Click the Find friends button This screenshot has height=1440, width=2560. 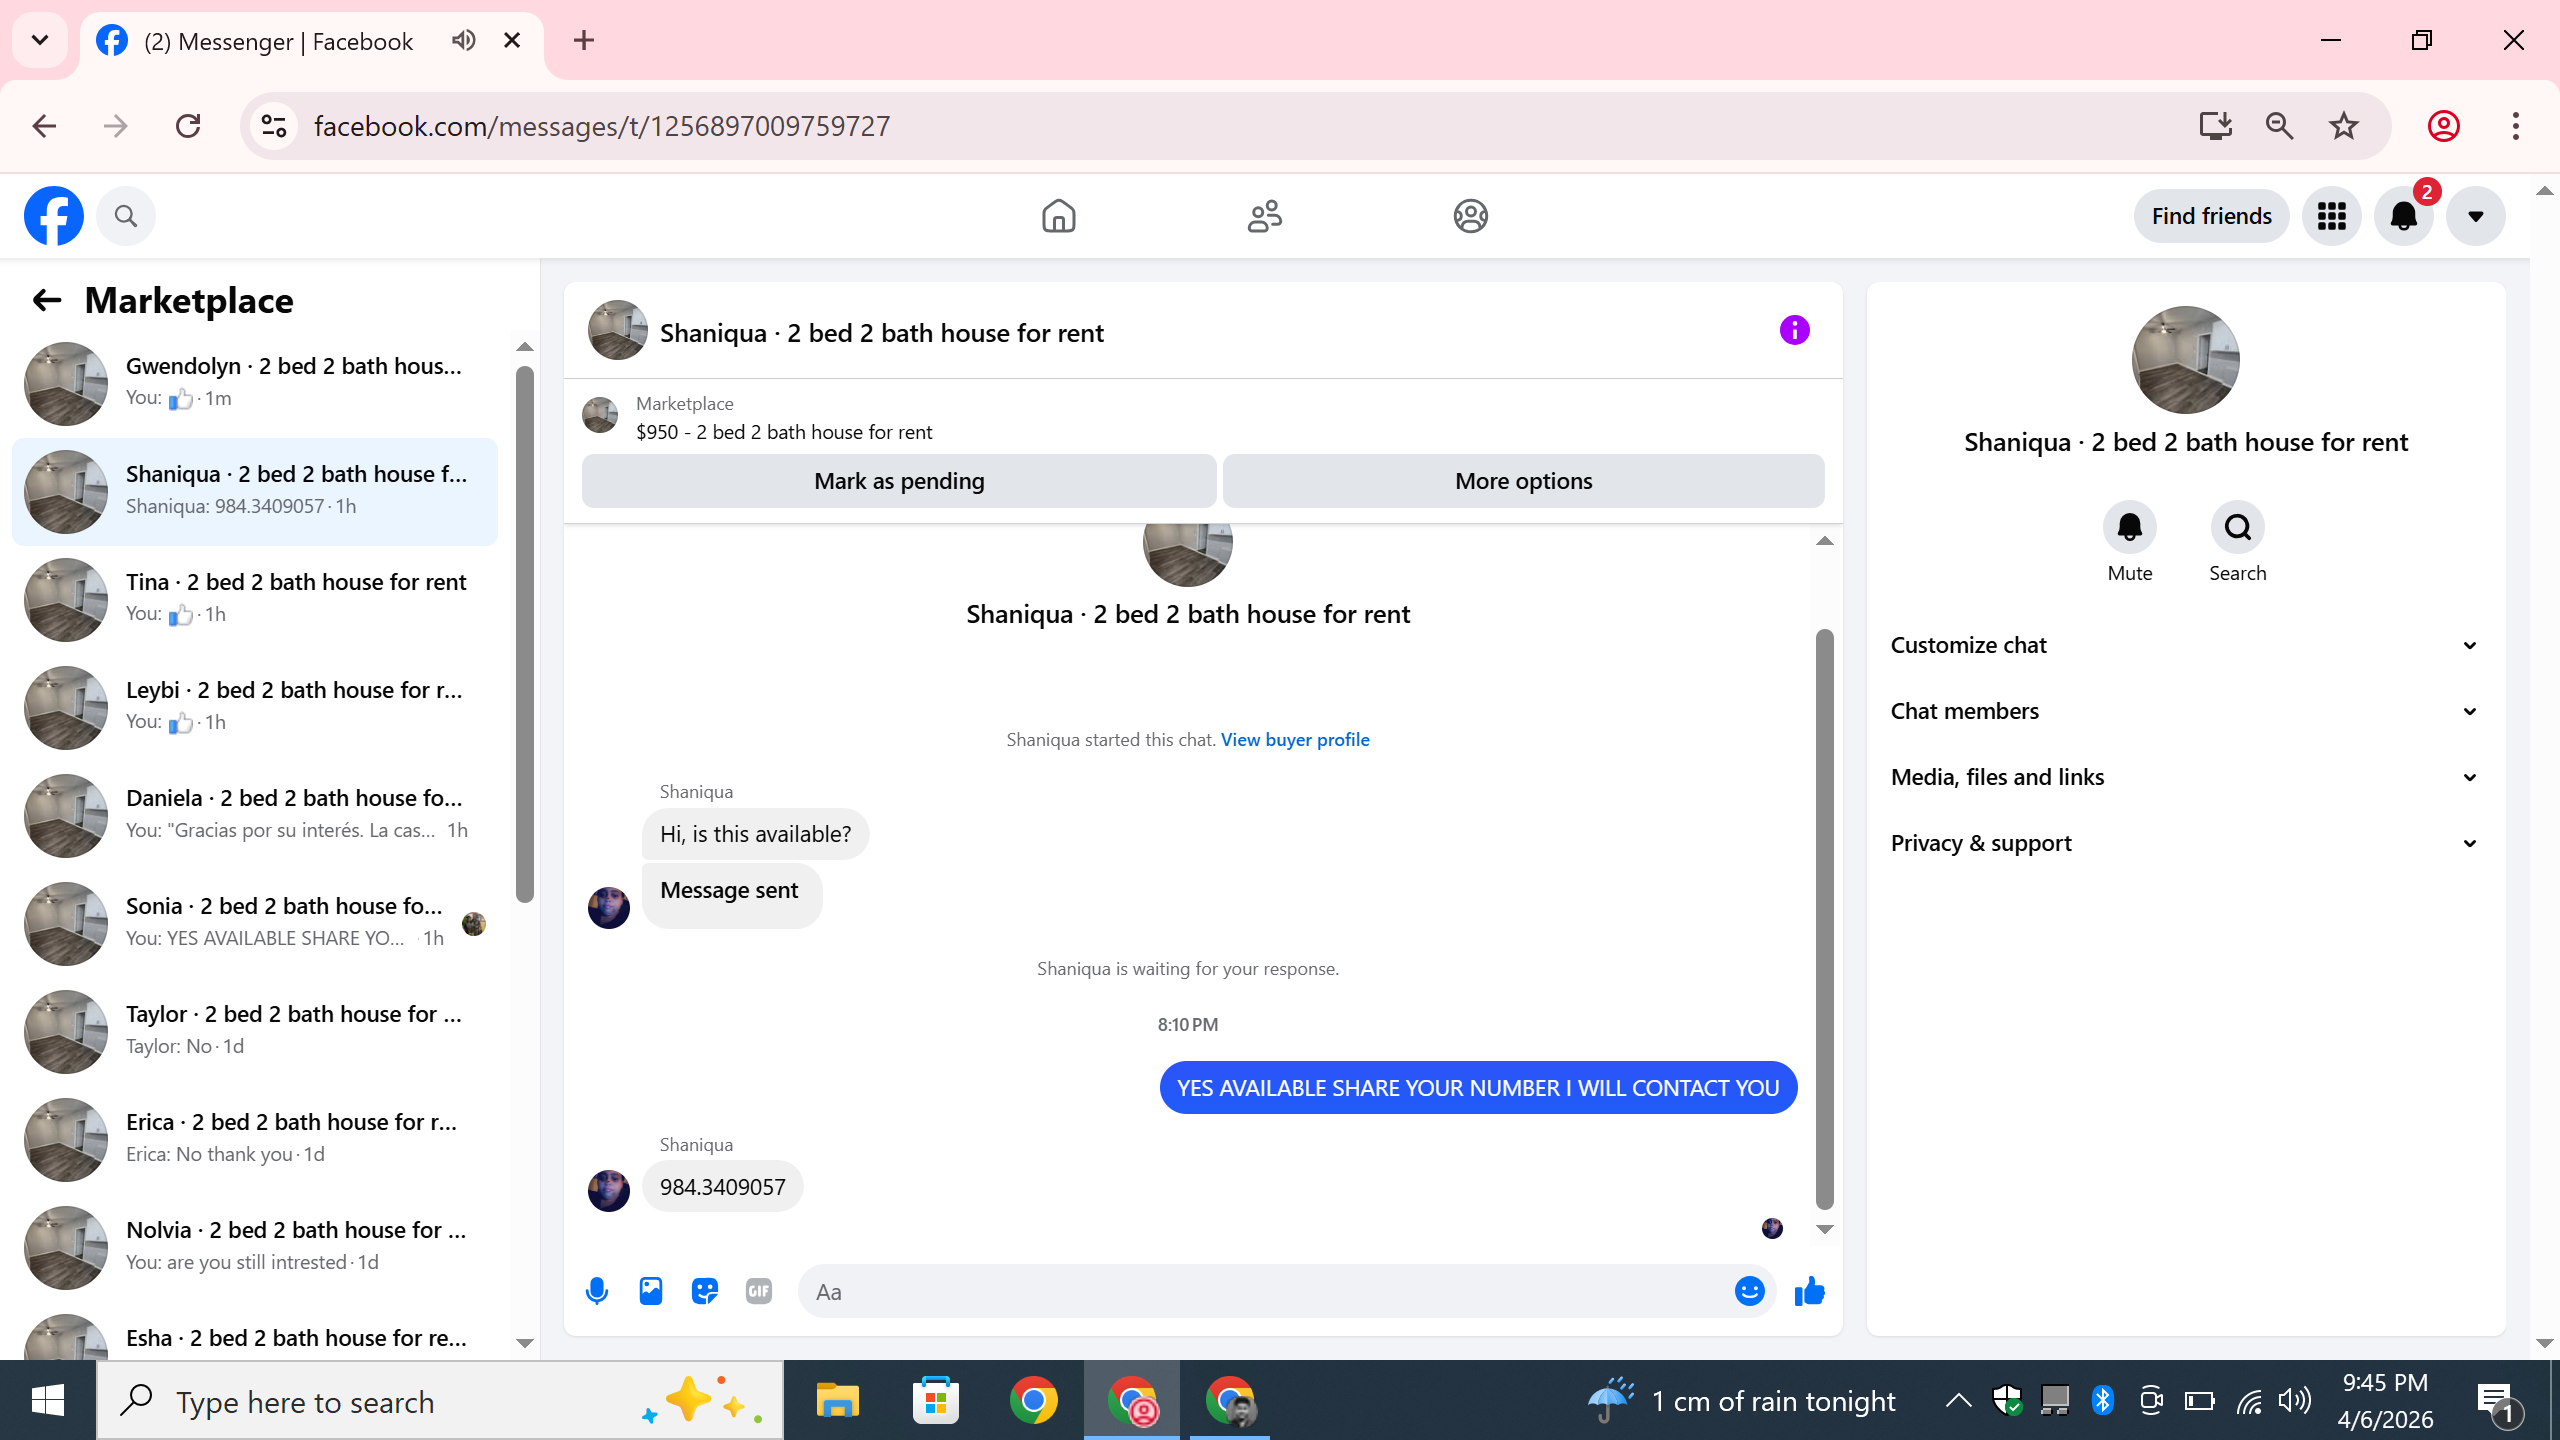tap(2212, 216)
